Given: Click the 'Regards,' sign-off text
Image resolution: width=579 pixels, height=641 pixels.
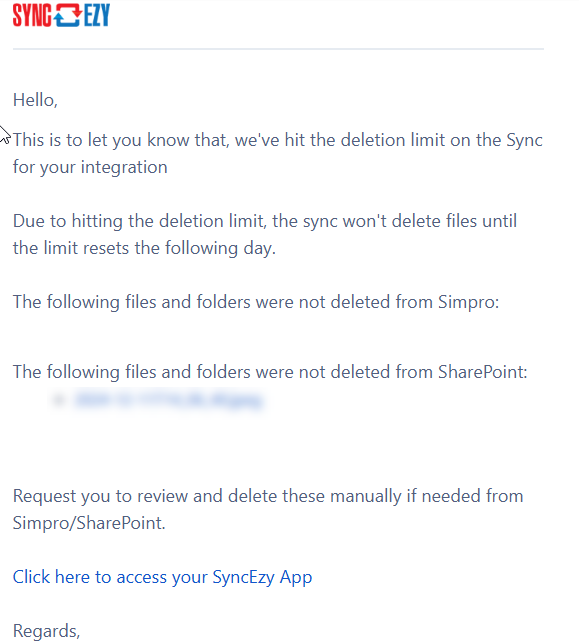Looking at the screenshot, I should pos(46,631).
